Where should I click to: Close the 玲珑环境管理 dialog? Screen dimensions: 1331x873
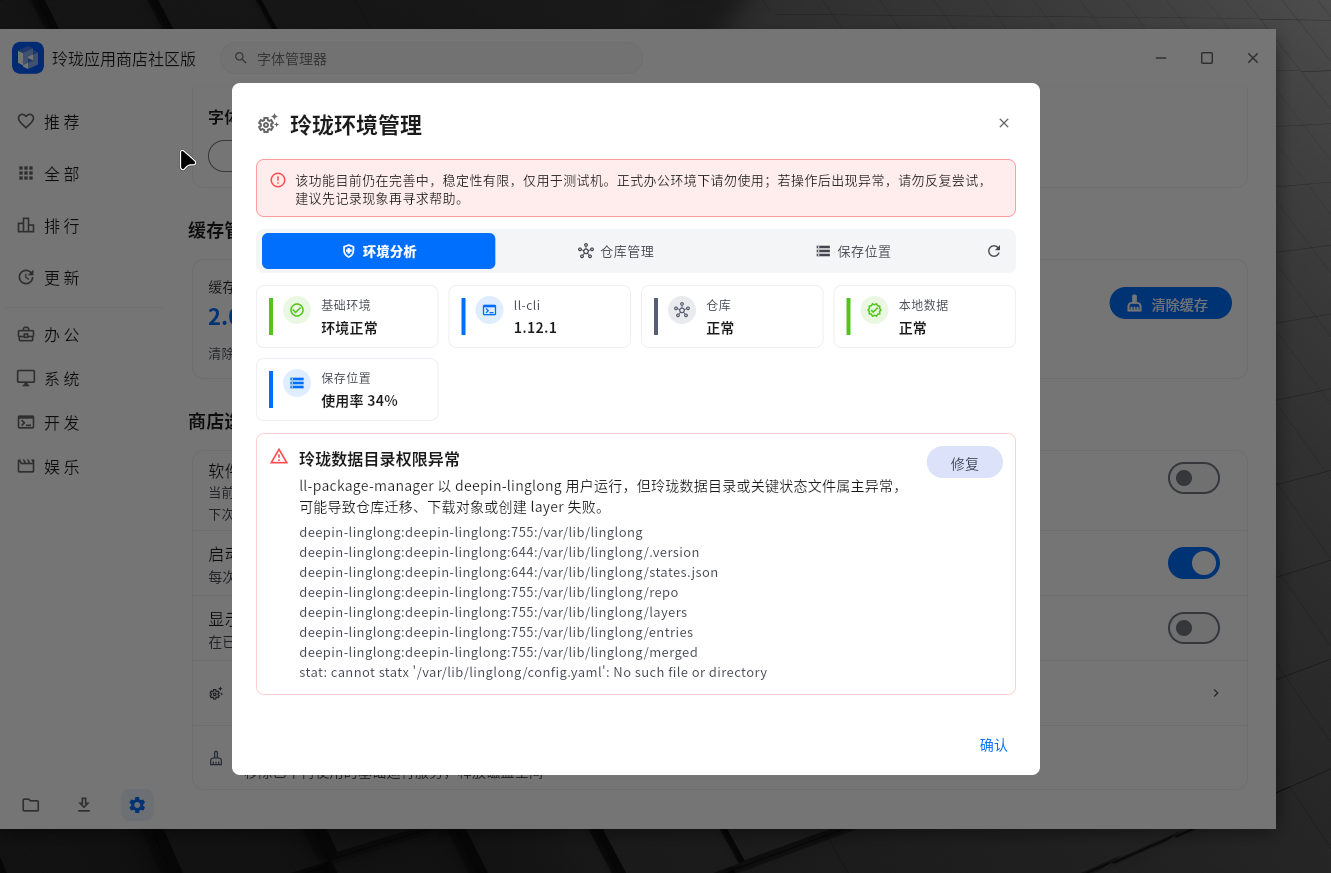(x=1004, y=123)
